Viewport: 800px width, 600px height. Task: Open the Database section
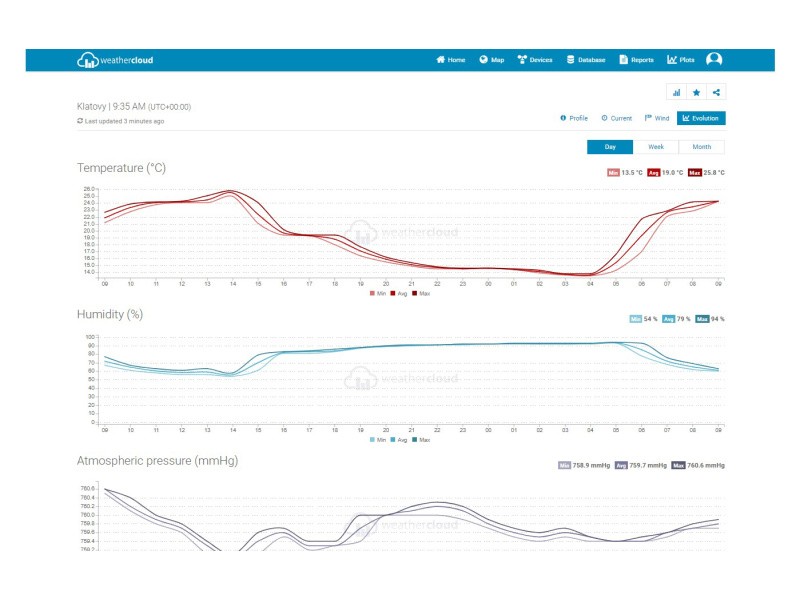click(x=586, y=60)
